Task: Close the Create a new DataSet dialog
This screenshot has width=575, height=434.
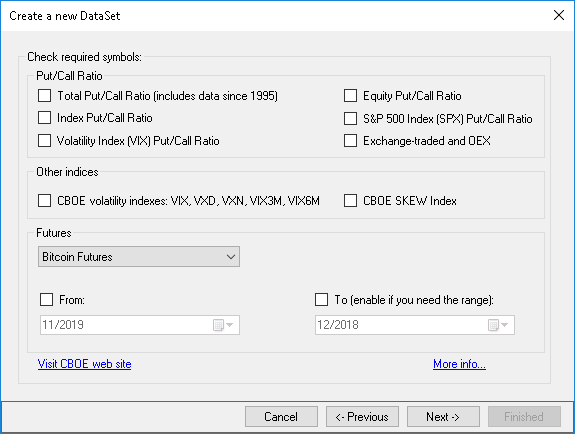Action: click(559, 15)
